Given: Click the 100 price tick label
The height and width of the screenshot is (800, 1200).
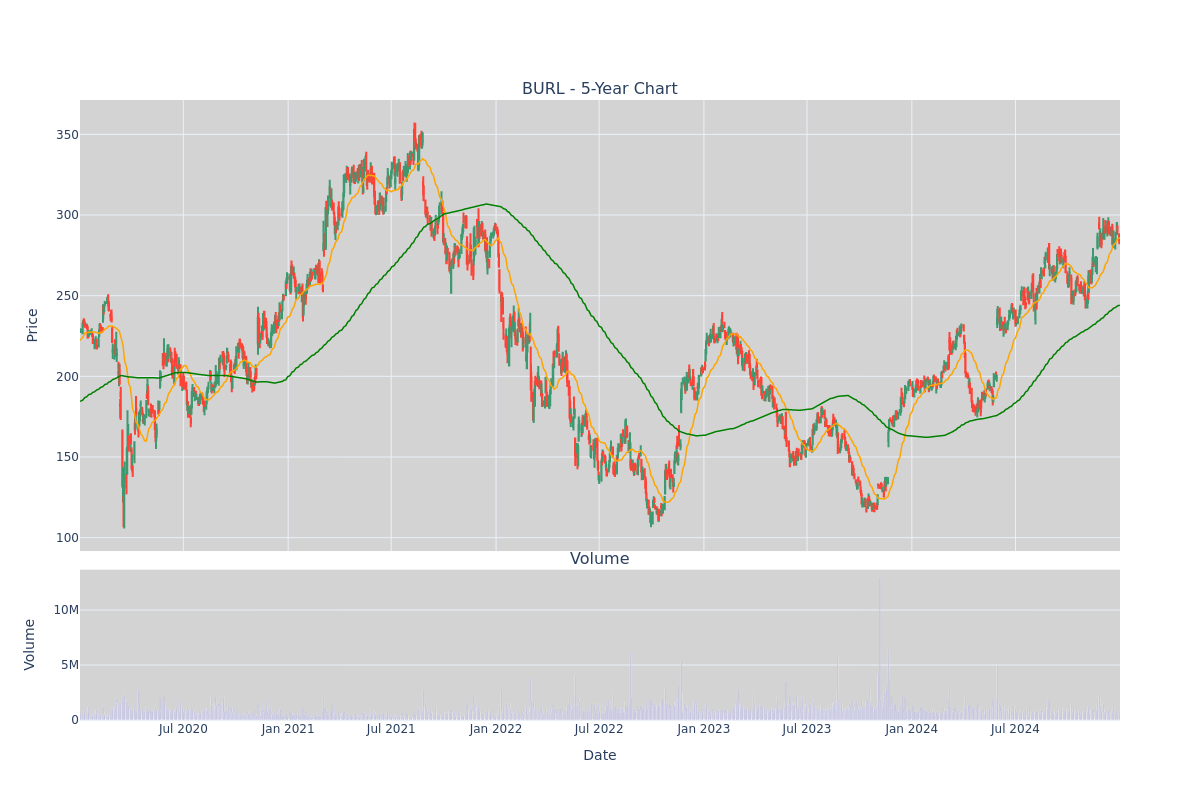Looking at the screenshot, I should click(x=67, y=538).
